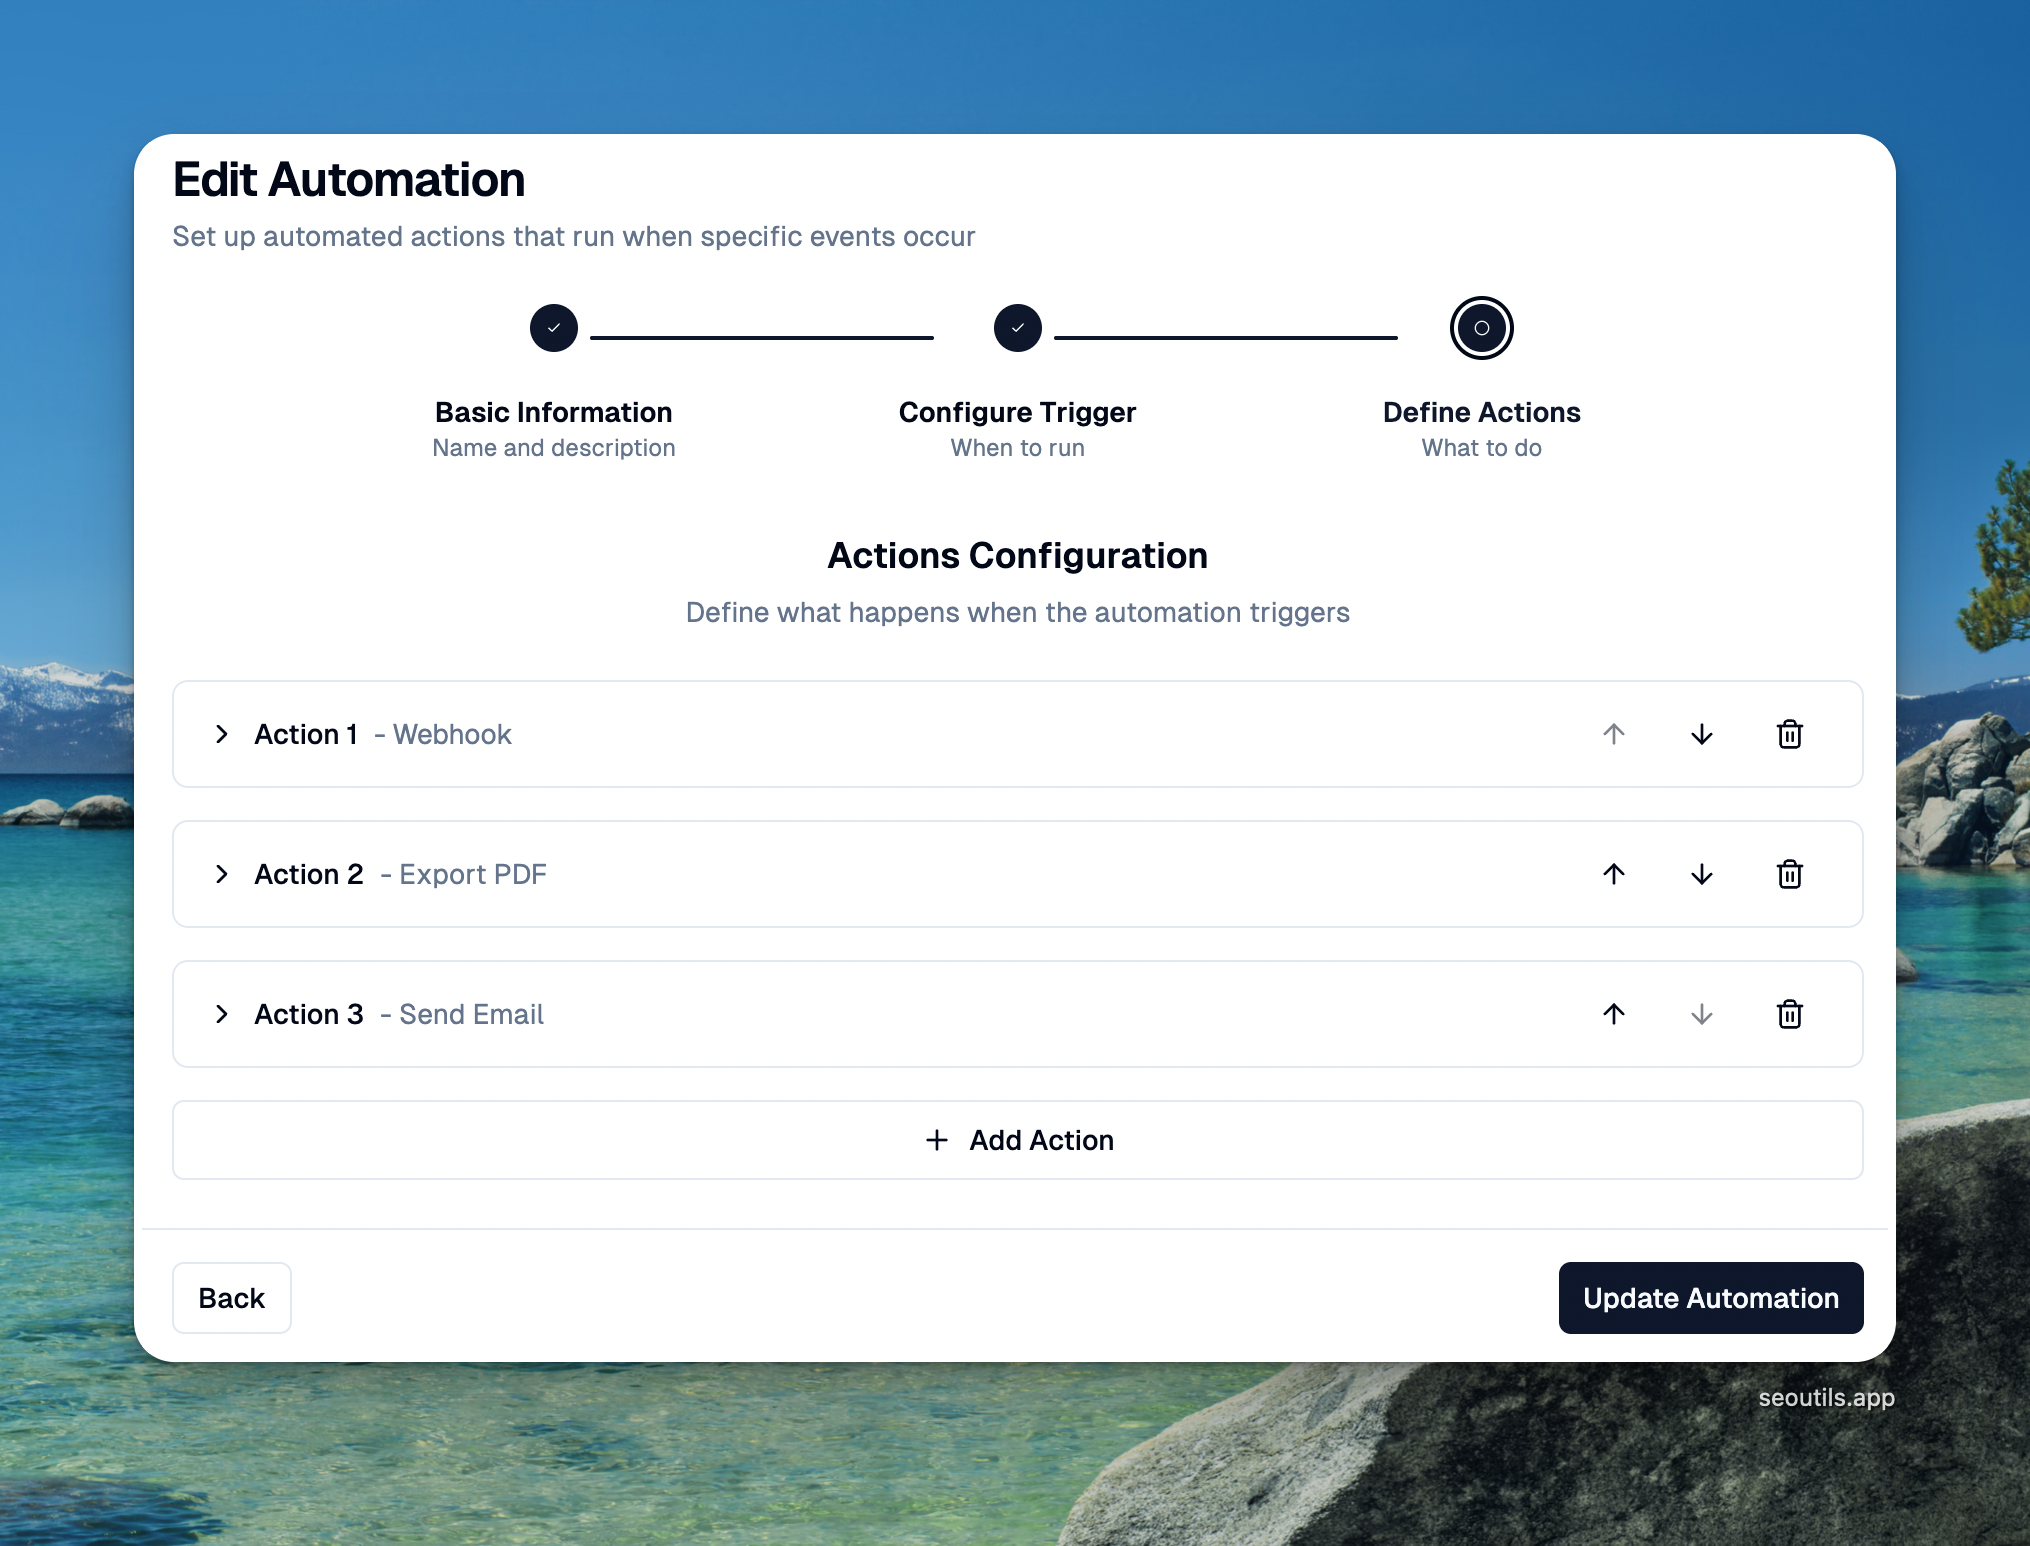The width and height of the screenshot is (2030, 1546).
Task: Move Action 3 Send Email up
Action: 1613,1014
